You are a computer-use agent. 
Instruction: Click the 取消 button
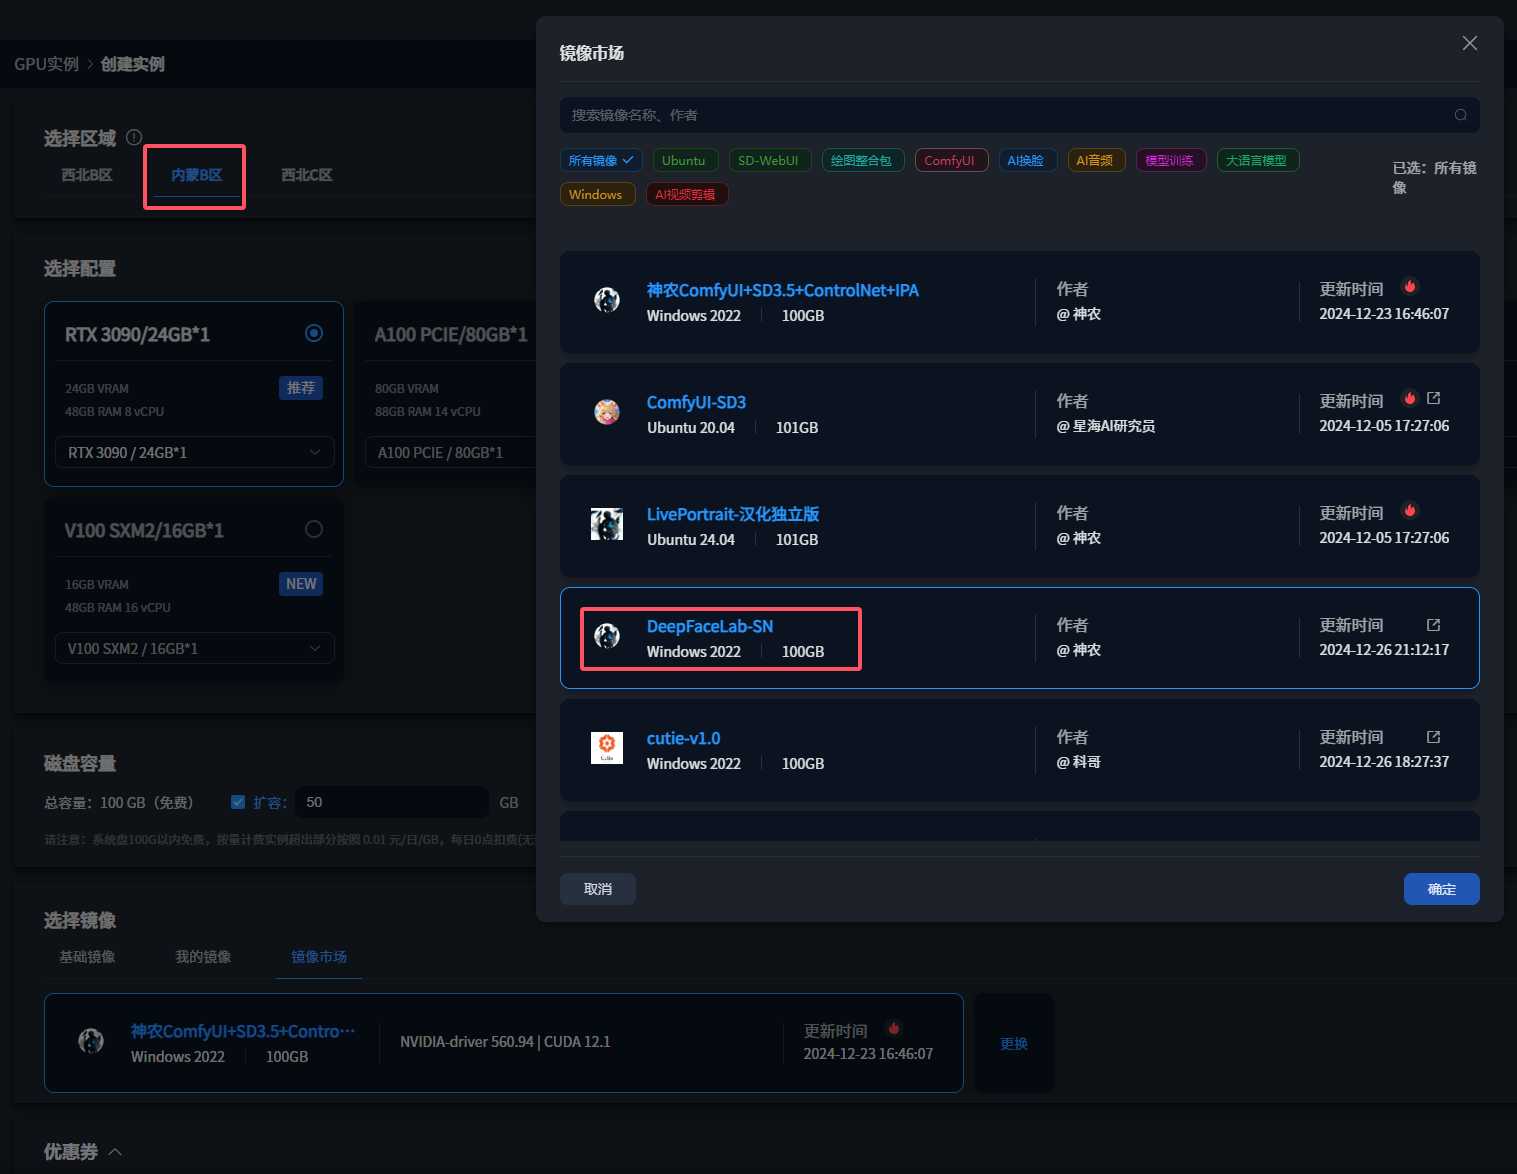coord(598,889)
